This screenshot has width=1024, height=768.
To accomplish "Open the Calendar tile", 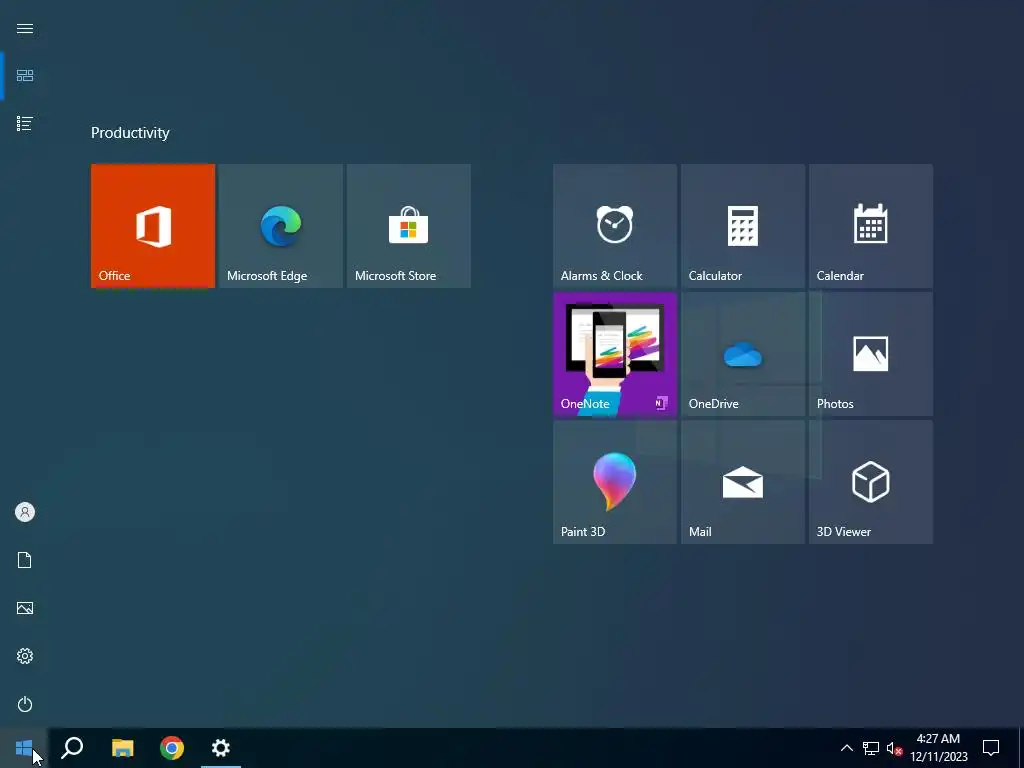I will pos(871,226).
